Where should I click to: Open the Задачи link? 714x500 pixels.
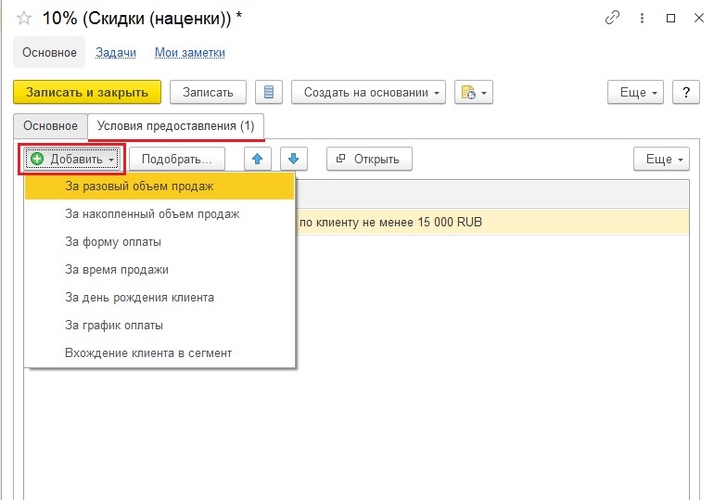(x=115, y=53)
